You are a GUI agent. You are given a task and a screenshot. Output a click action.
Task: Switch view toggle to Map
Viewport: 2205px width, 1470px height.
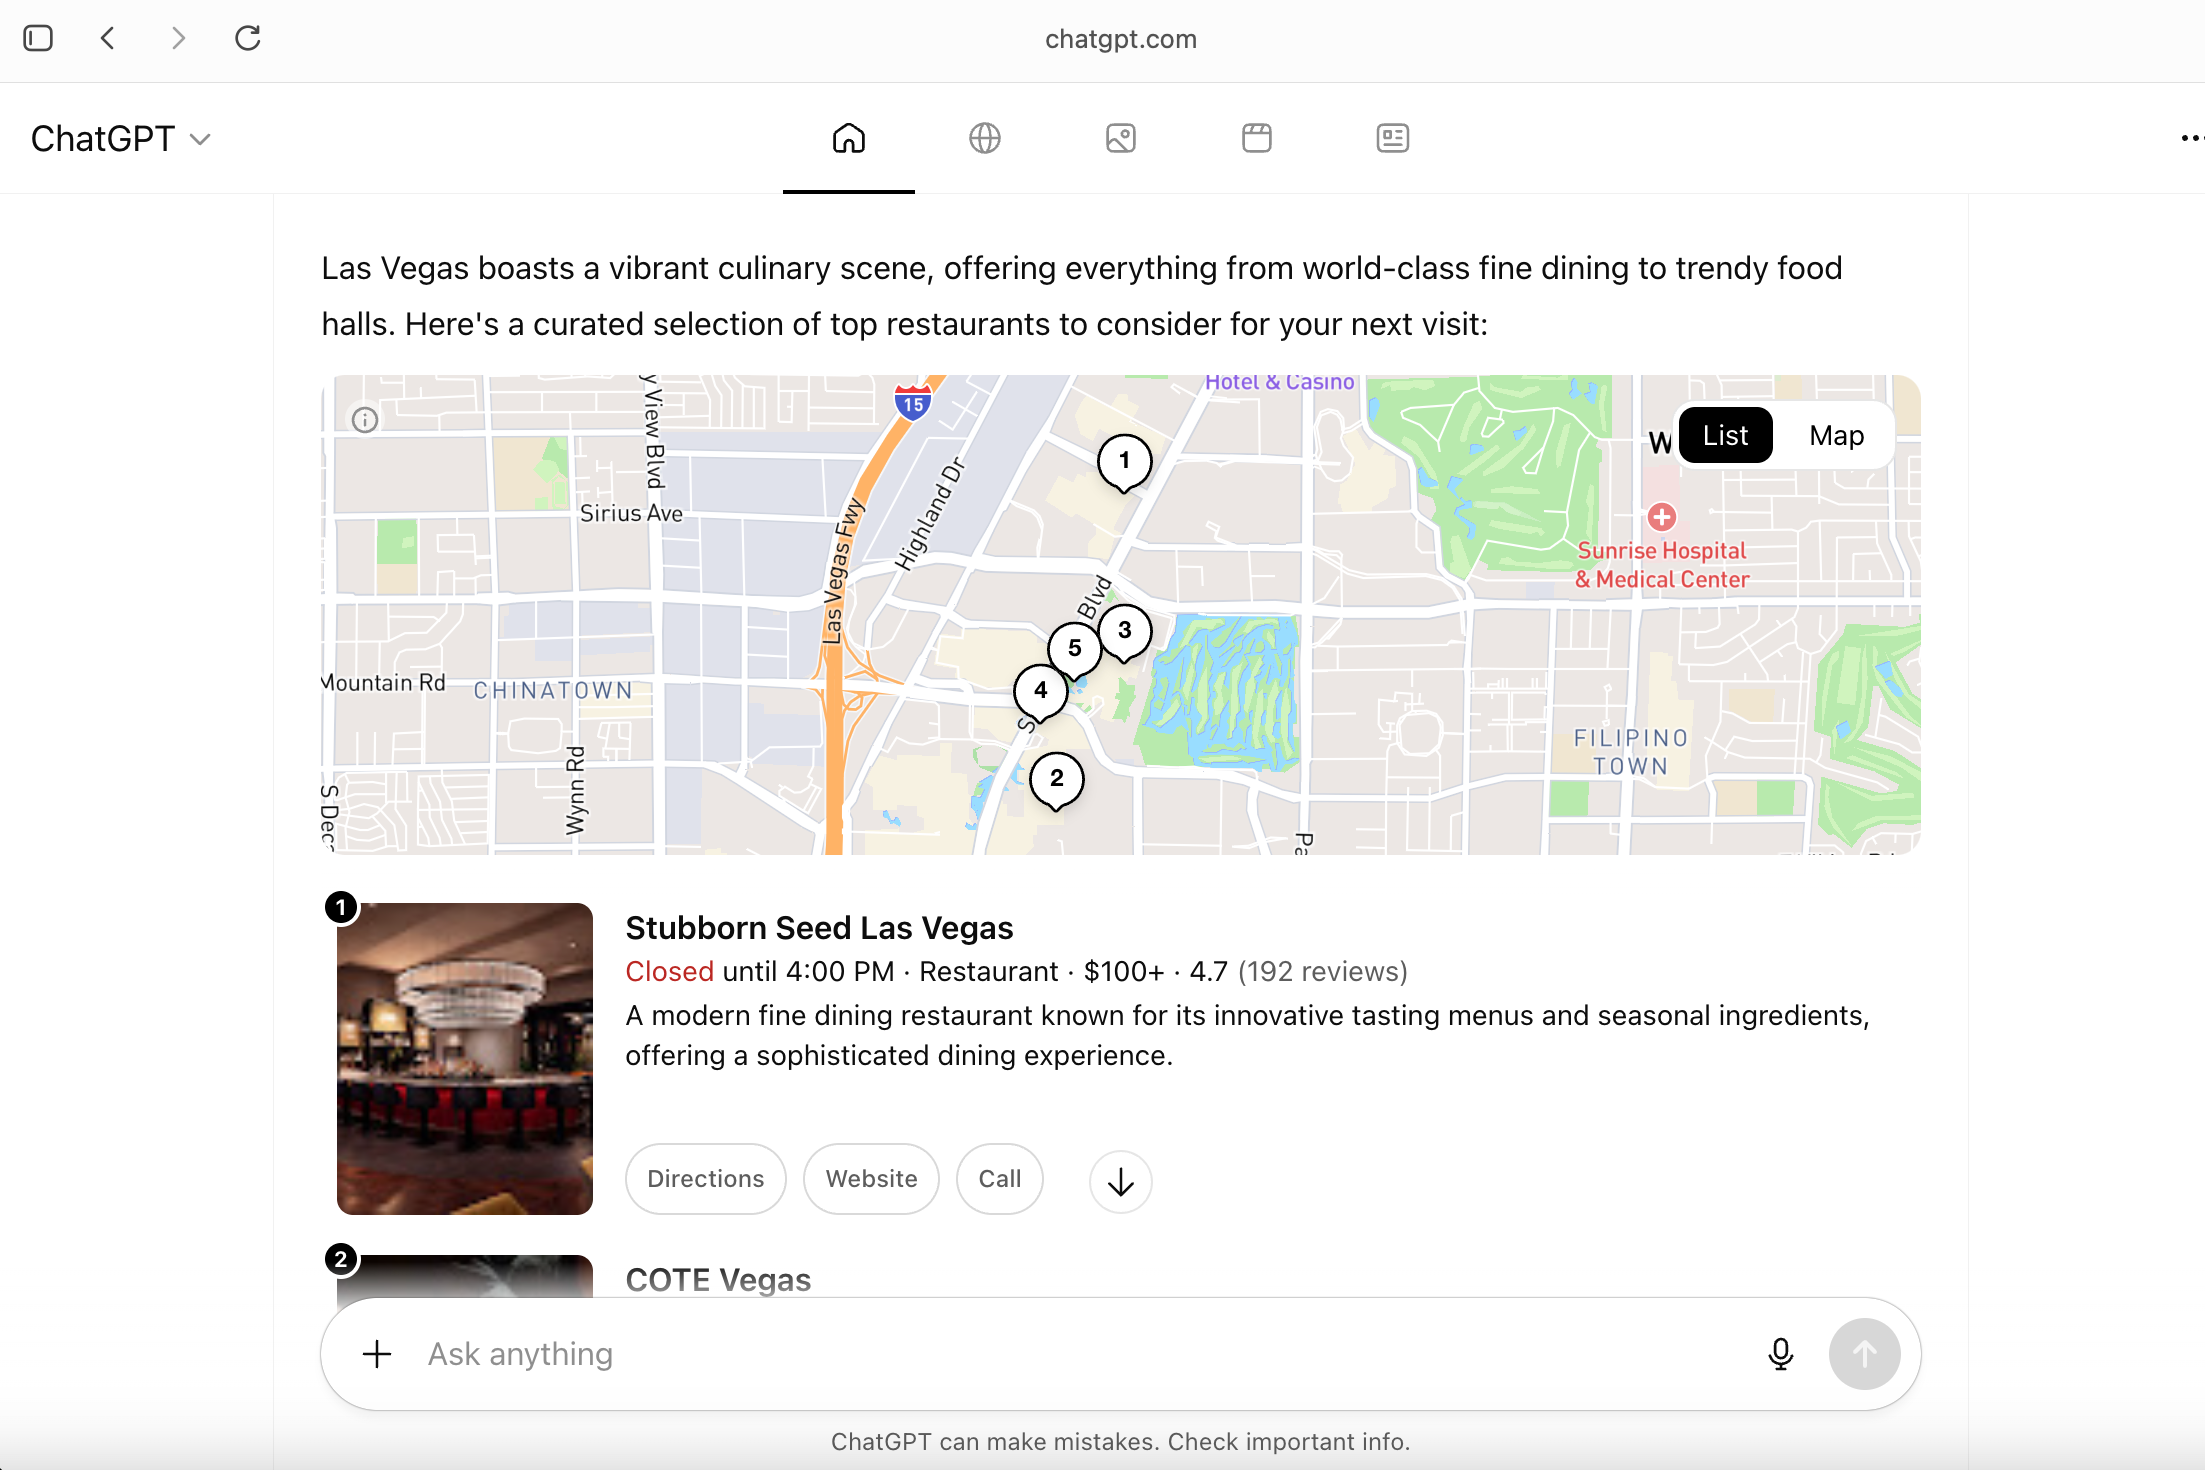[1836, 436]
